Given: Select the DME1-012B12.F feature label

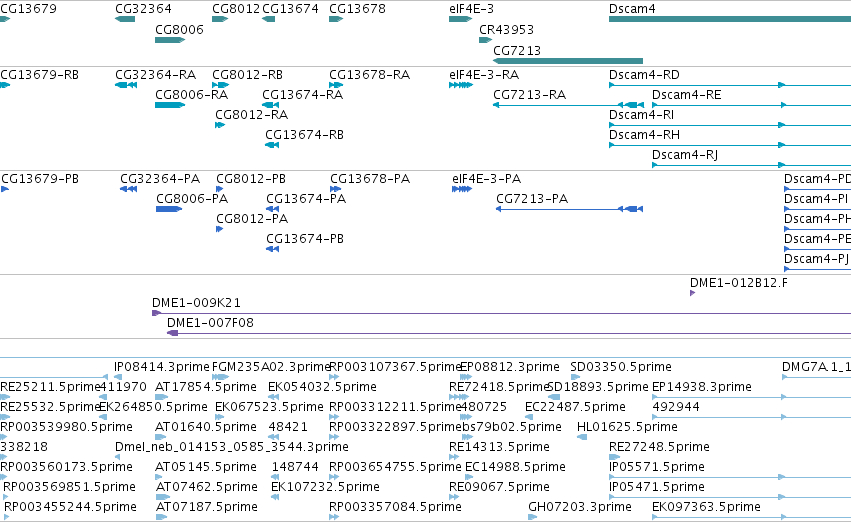Looking at the screenshot, I should 739,283.
